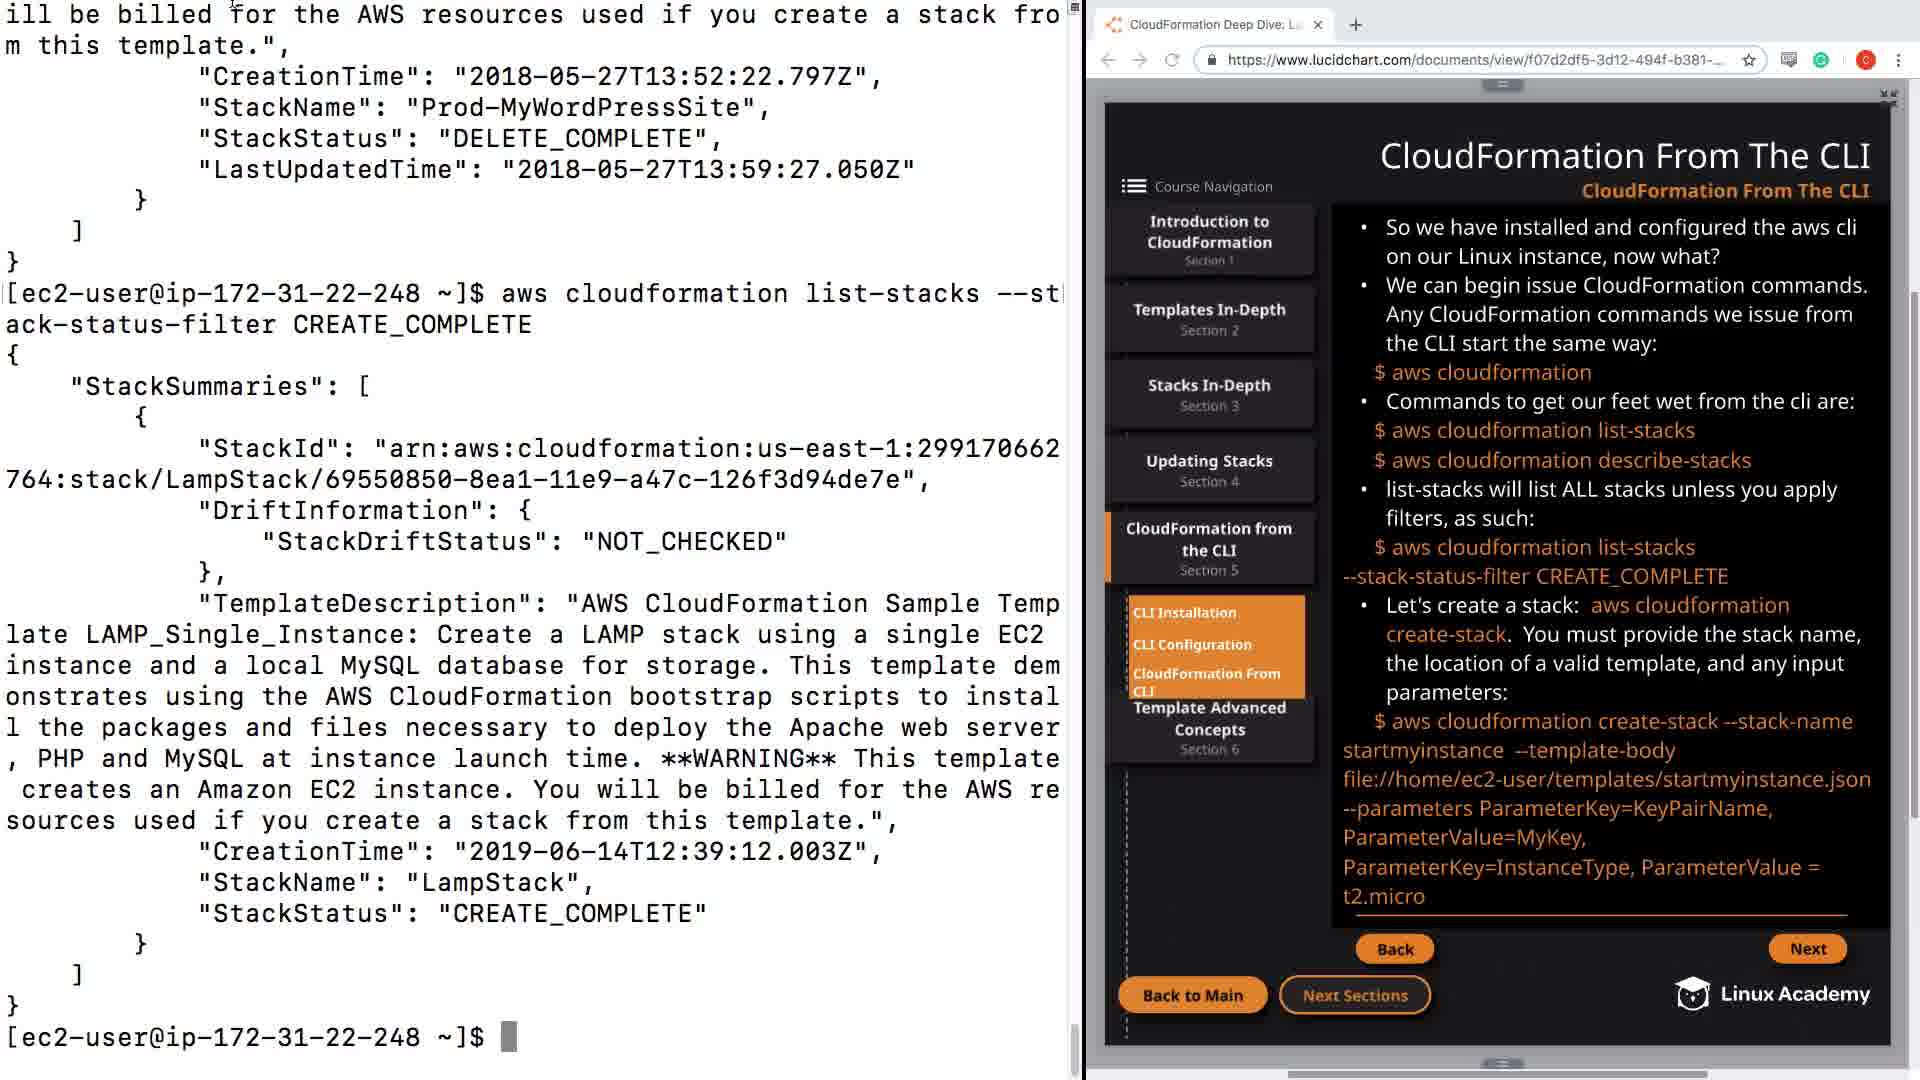Select the CLI Configuration sub-item
The image size is (1920, 1080).
(x=1191, y=645)
